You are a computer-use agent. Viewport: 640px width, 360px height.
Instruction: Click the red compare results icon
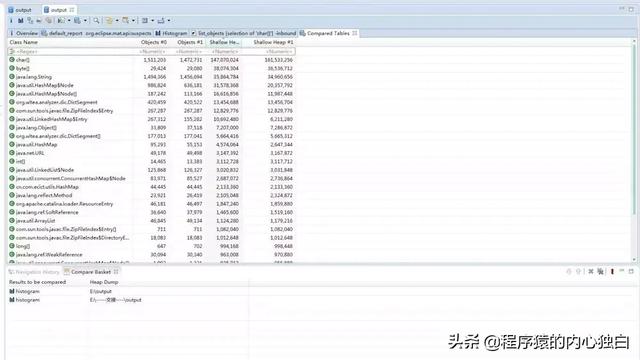coord(612,271)
